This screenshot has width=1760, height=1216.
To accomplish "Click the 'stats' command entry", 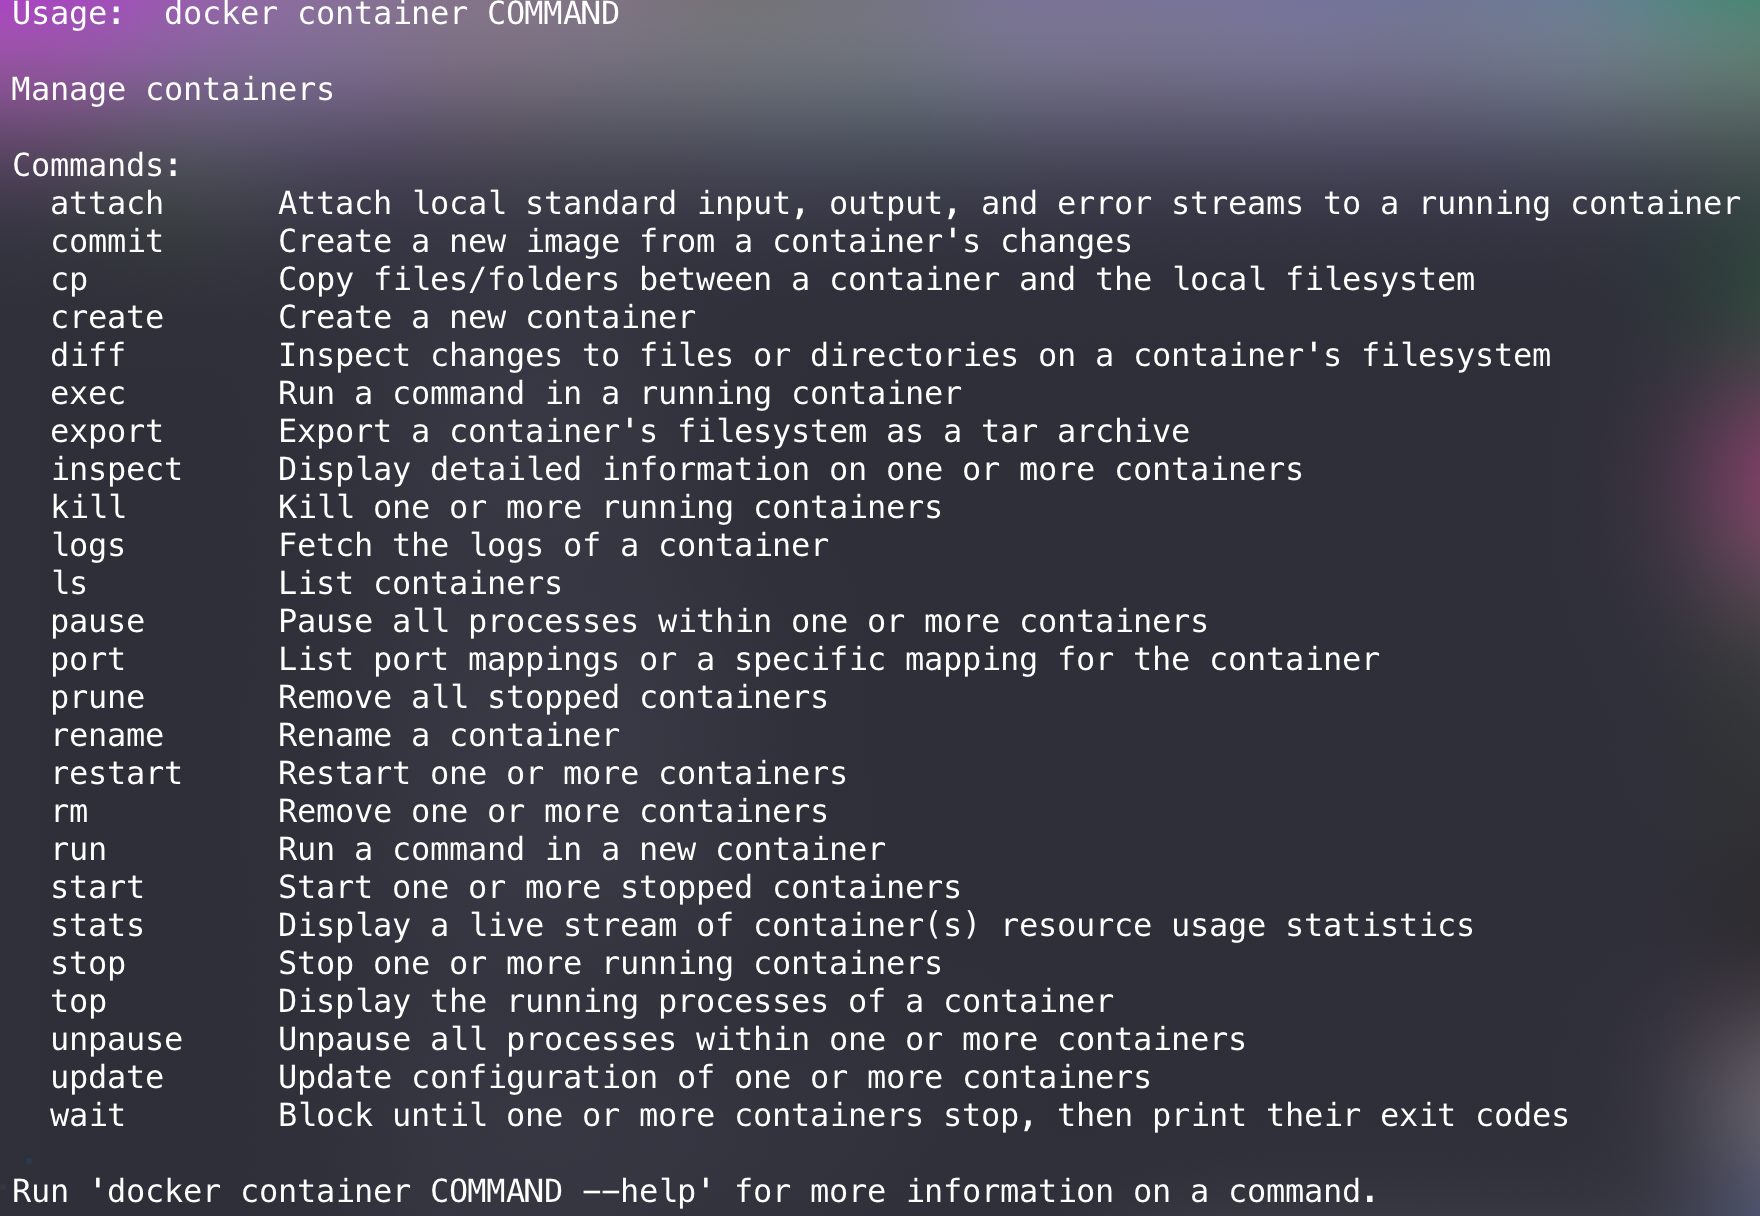I will tap(97, 926).
